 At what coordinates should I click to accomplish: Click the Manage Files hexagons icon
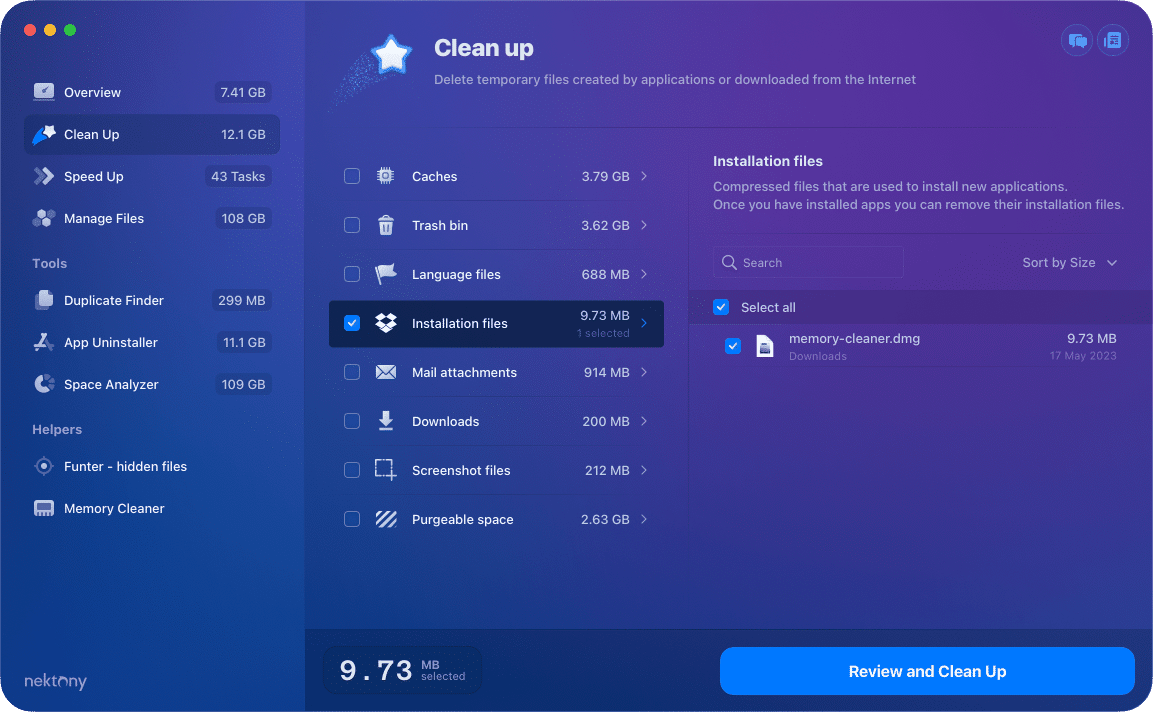[43, 218]
